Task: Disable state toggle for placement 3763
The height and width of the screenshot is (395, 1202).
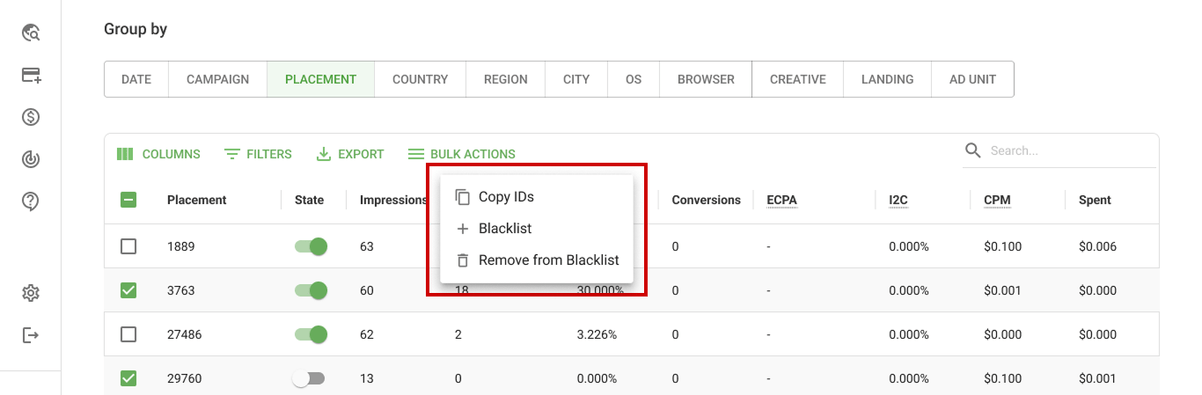Action: (x=310, y=290)
